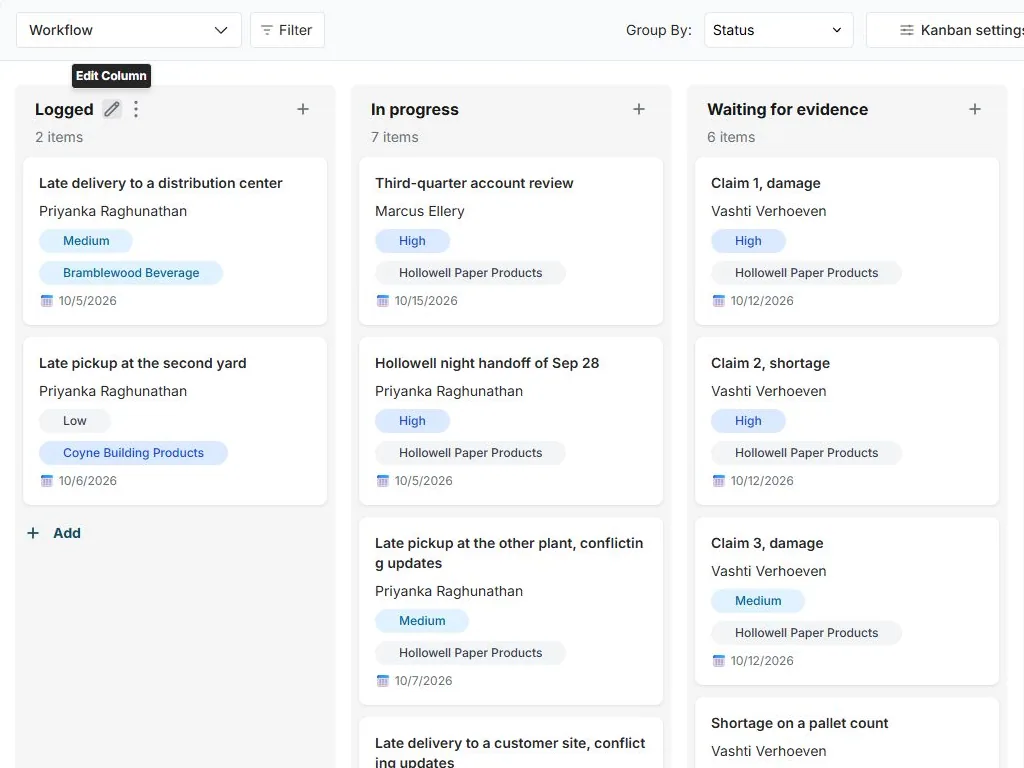Click the Filter button
Viewport: 1024px width, 768px height.
287,30
